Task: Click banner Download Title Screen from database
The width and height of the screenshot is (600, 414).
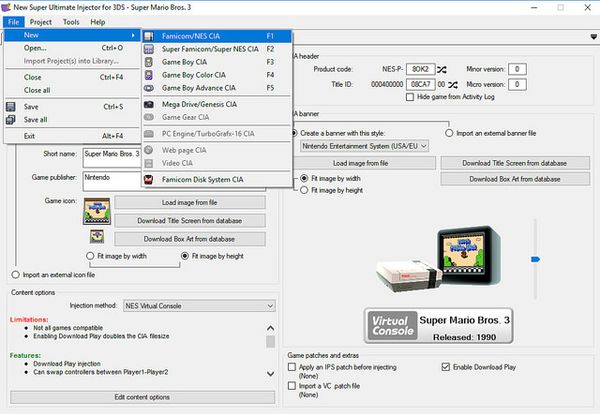Action: pyautogui.click(x=515, y=163)
